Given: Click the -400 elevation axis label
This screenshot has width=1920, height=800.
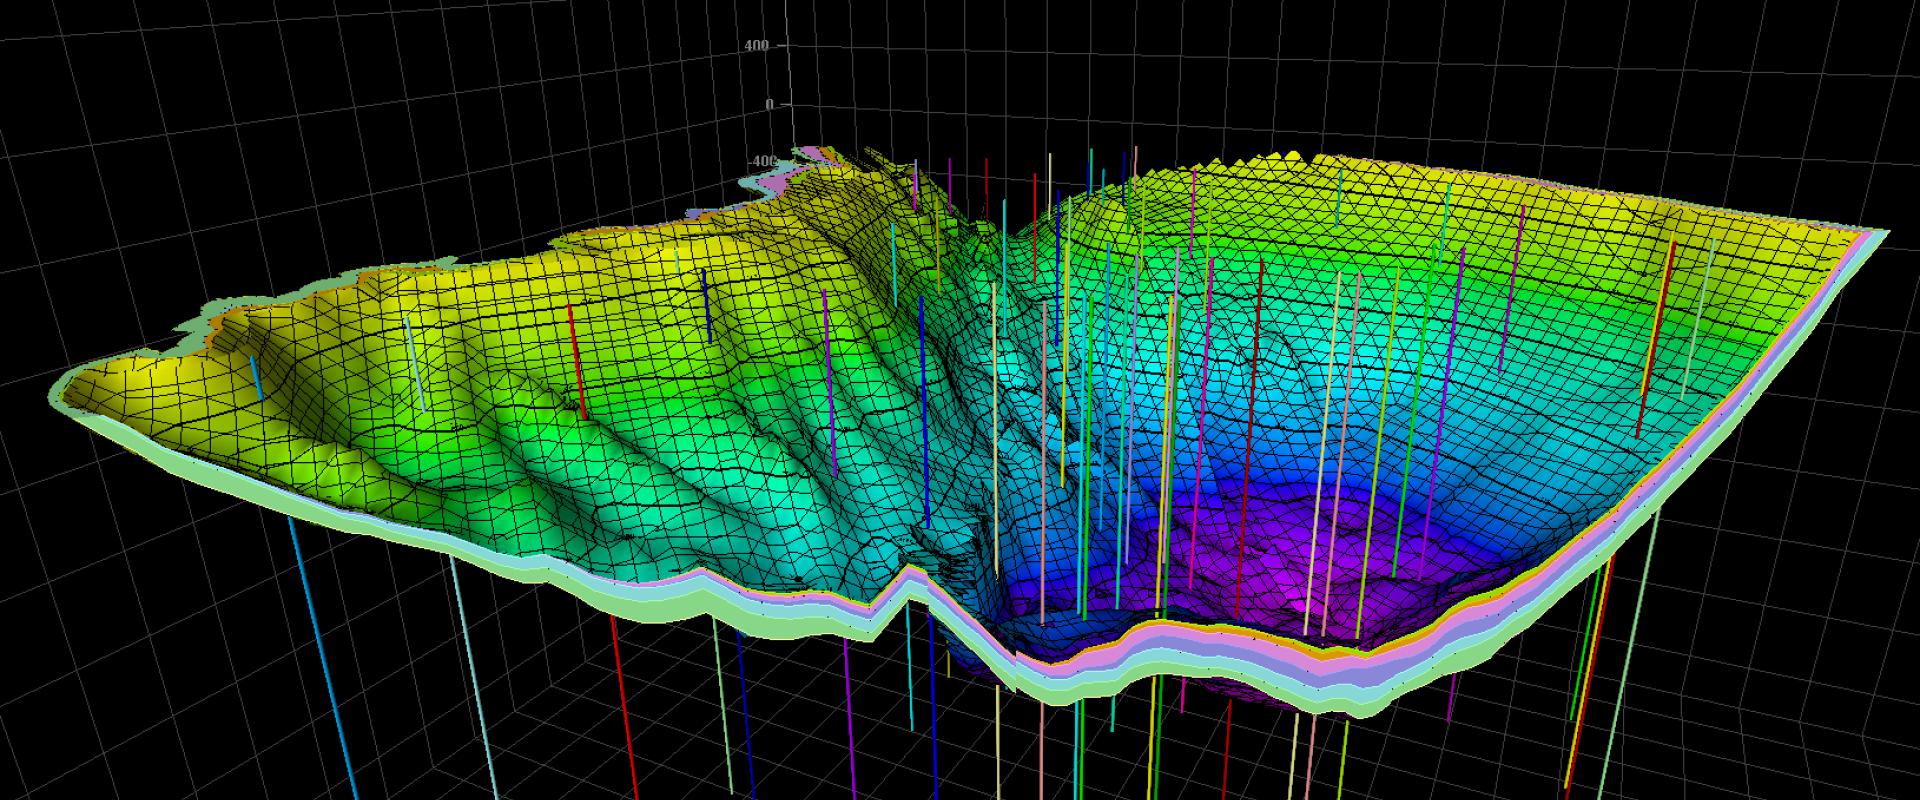Looking at the screenshot, I should (763, 161).
